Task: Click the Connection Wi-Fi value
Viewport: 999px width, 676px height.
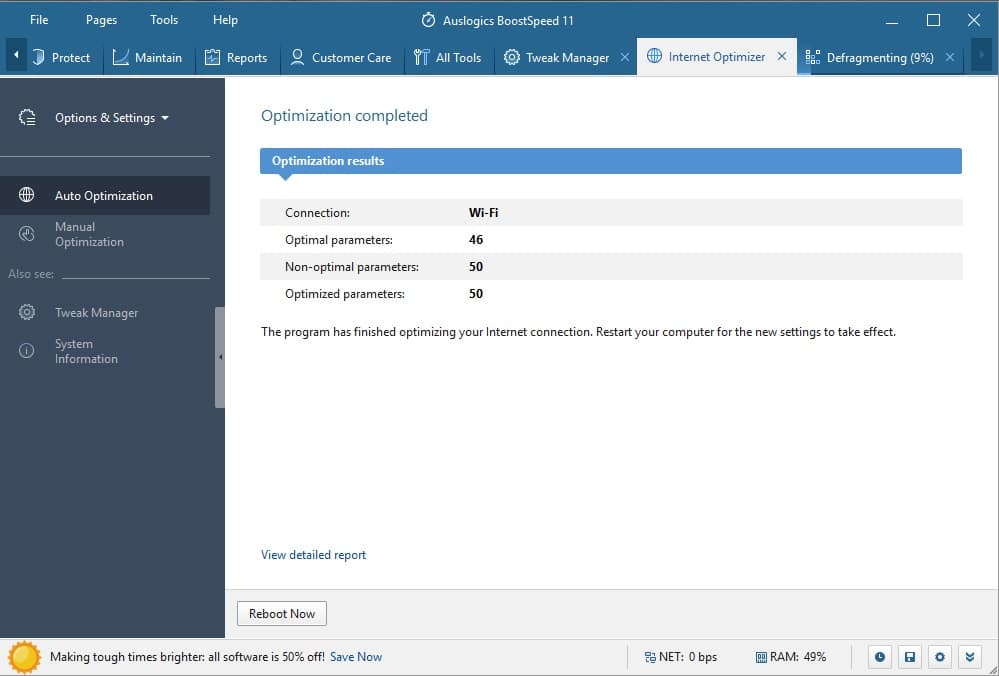Action: [484, 213]
